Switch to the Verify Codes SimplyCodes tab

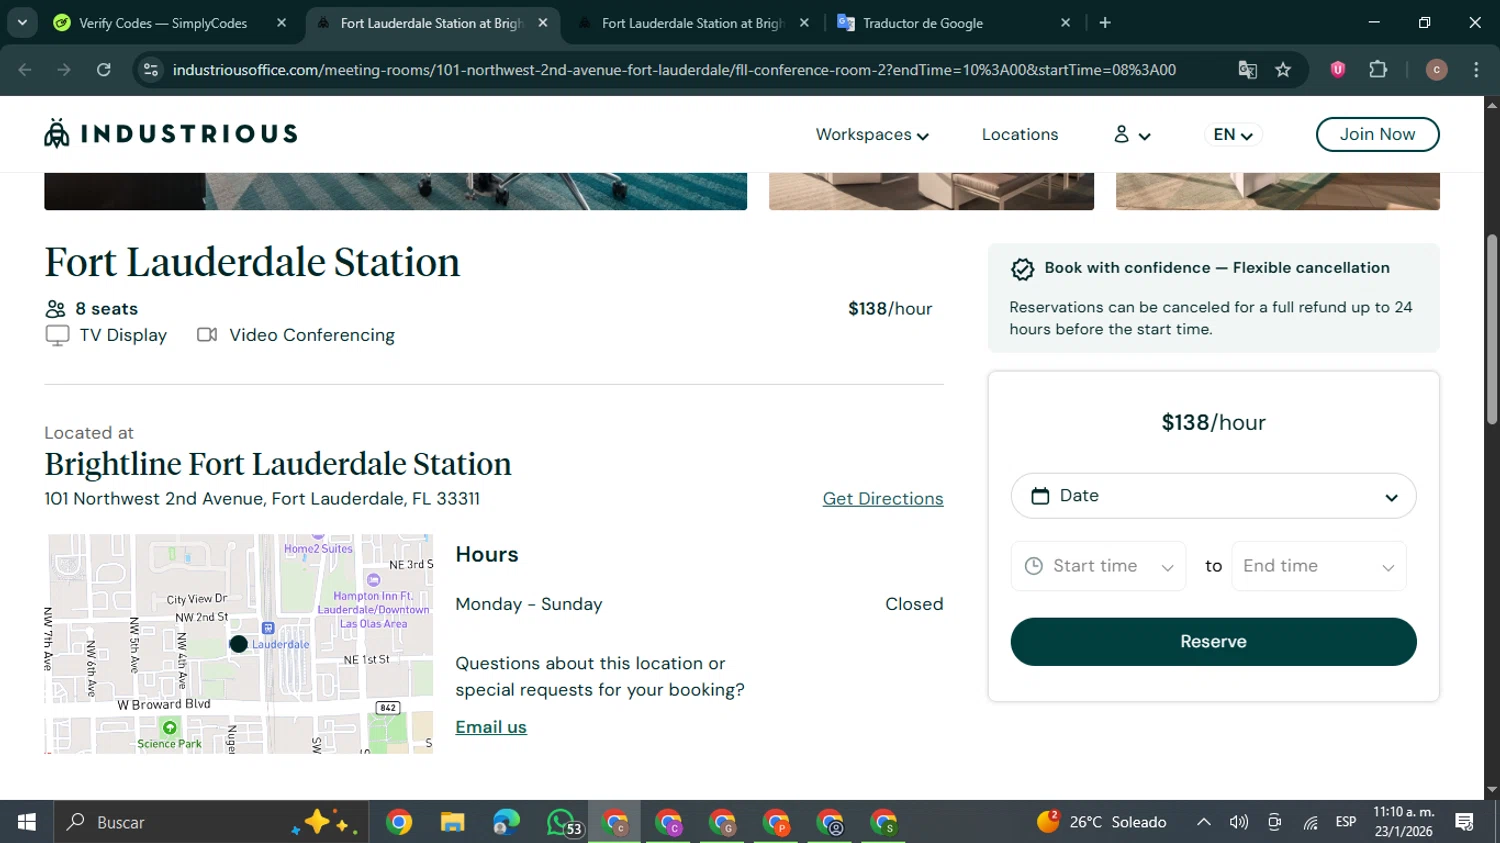pyautogui.click(x=163, y=23)
